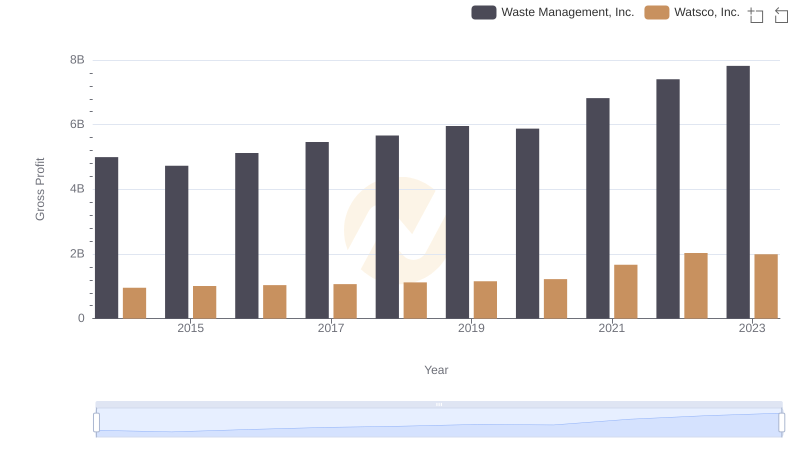Image resolution: width=800 pixels, height=461 pixels.
Task: Click the 2020 Waste Management dark bar
Action: [x=528, y=223]
